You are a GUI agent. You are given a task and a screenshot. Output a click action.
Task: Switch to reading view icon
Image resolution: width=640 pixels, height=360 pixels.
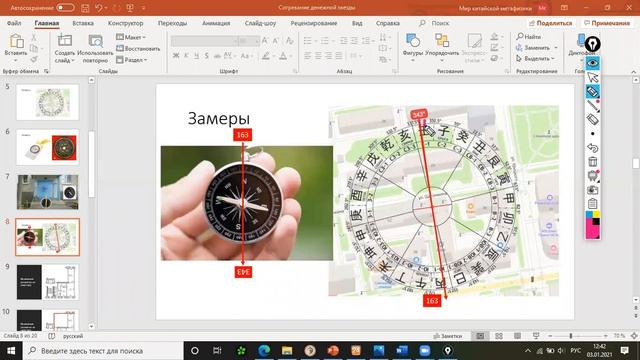click(517, 336)
